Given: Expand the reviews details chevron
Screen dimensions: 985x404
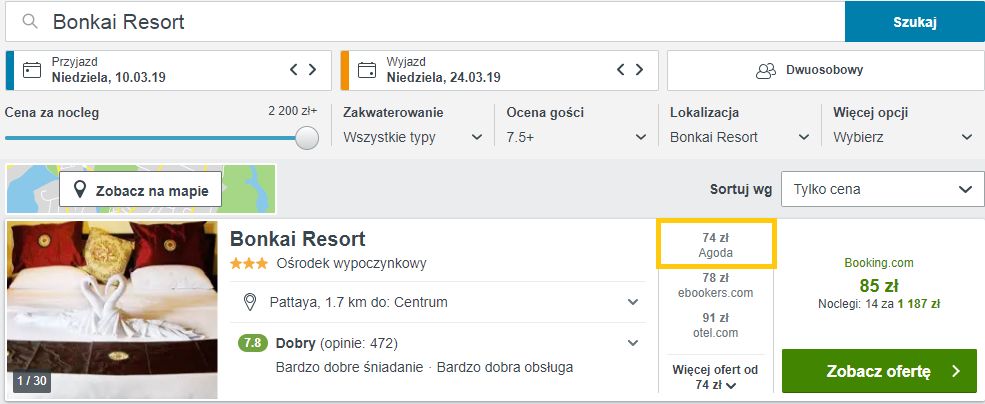Looking at the screenshot, I should pos(633,344).
